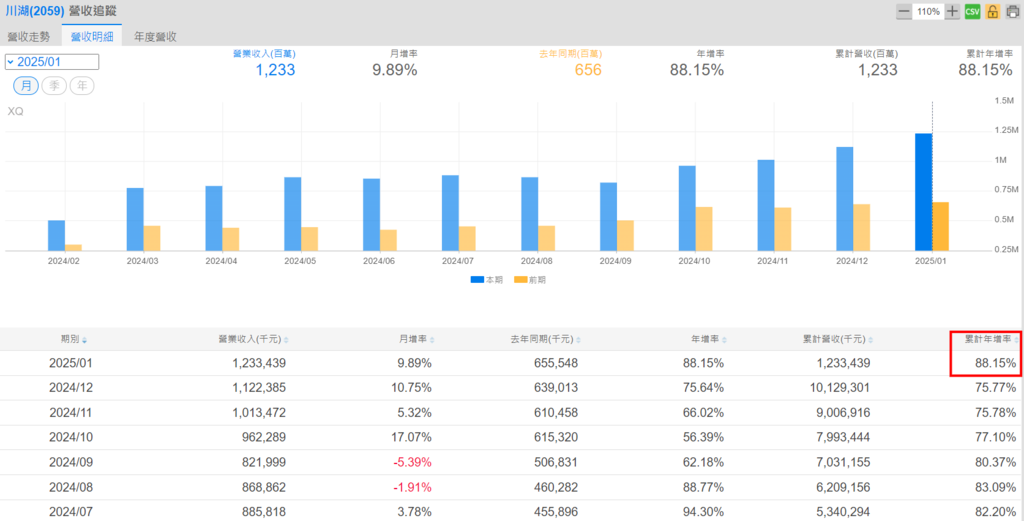Click the orange 2025/01 prior-year bar
This screenshot has width=1024, height=521.
(940, 227)
